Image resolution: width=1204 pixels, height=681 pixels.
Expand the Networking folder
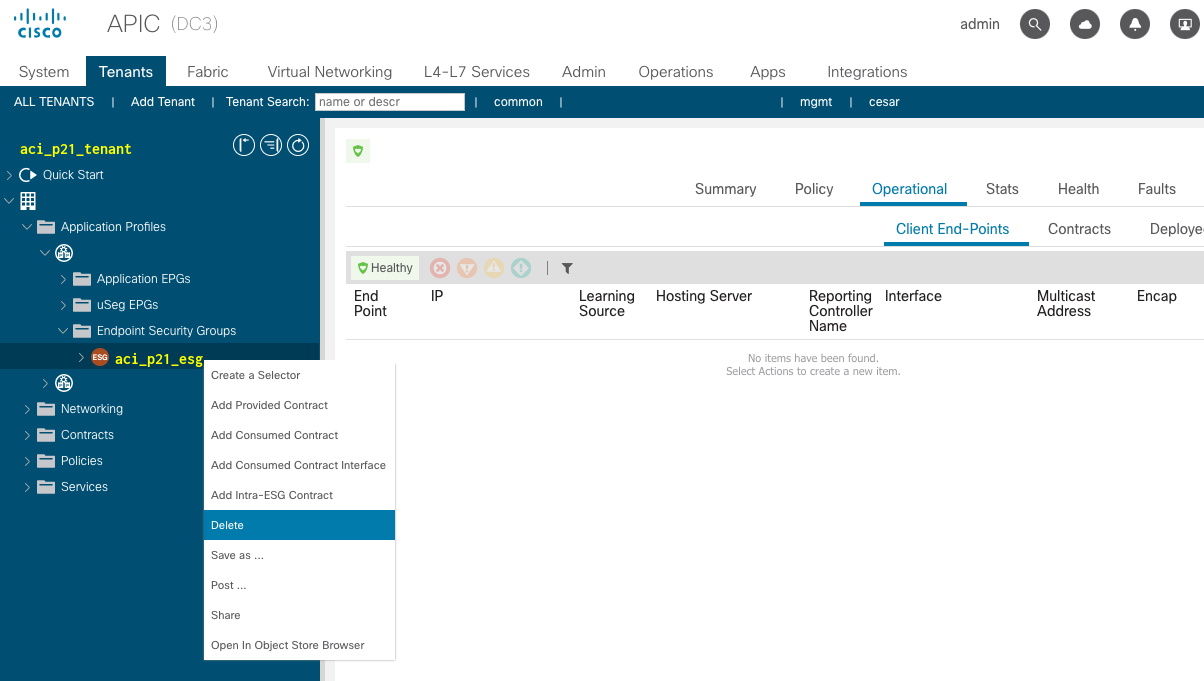point(27,409)
